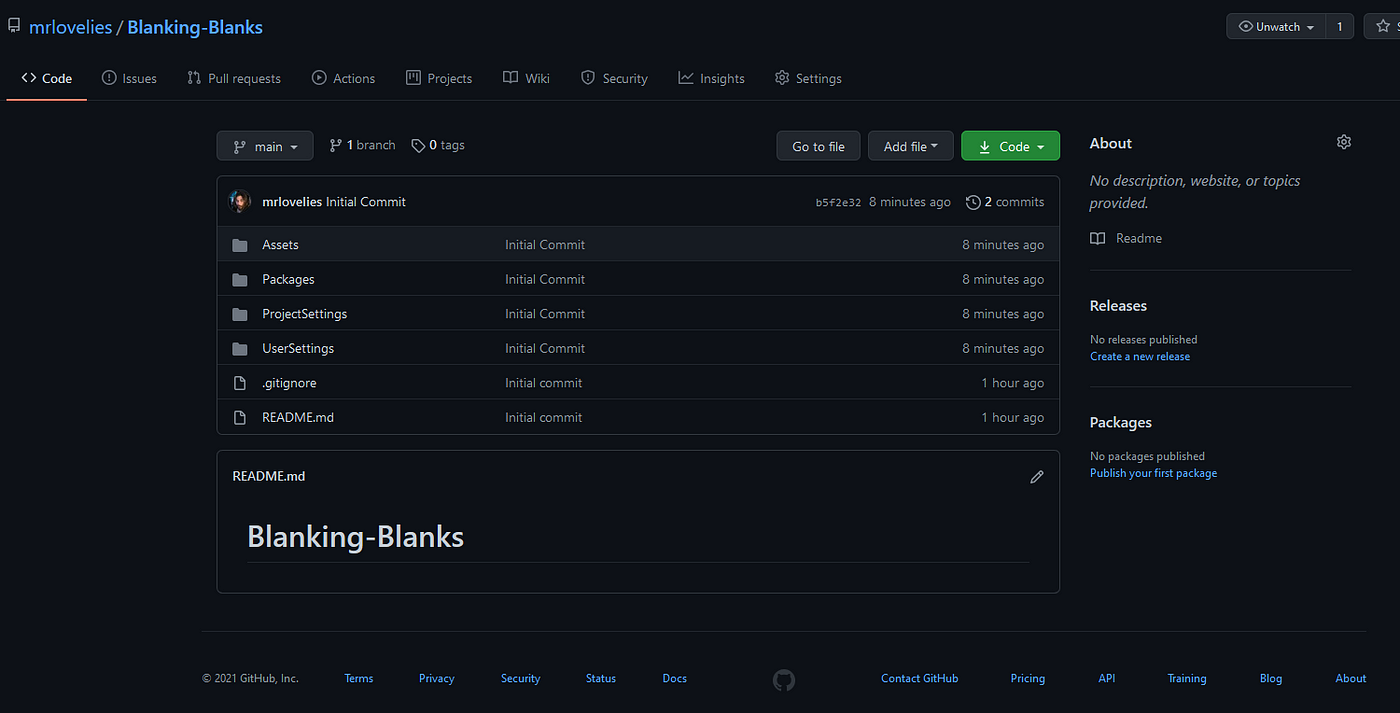Open commit hash b5f2e32
1400x713 pixels.
point(838,202)
